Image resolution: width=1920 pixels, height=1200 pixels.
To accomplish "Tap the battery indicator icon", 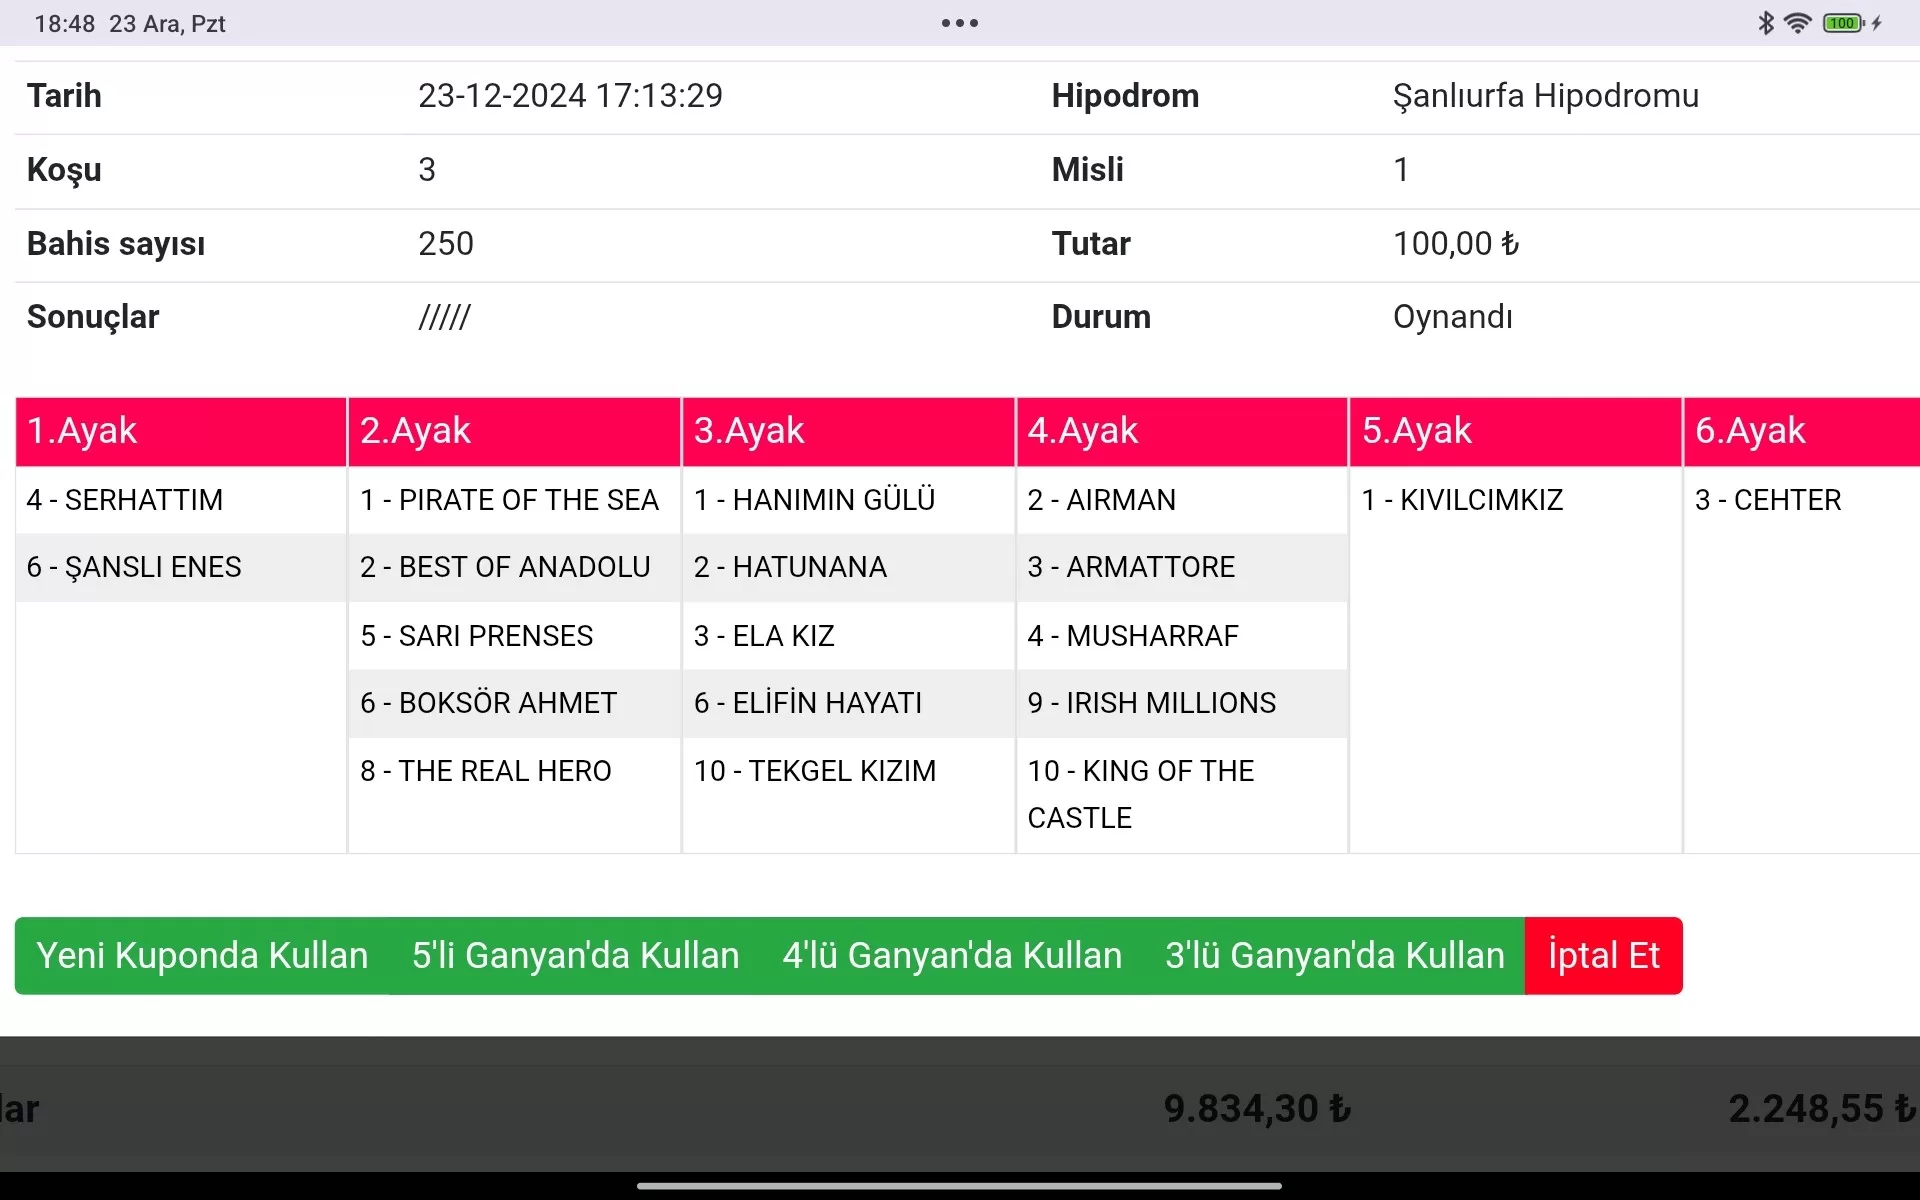I will pyautogui.click(x=1843, y=23).
